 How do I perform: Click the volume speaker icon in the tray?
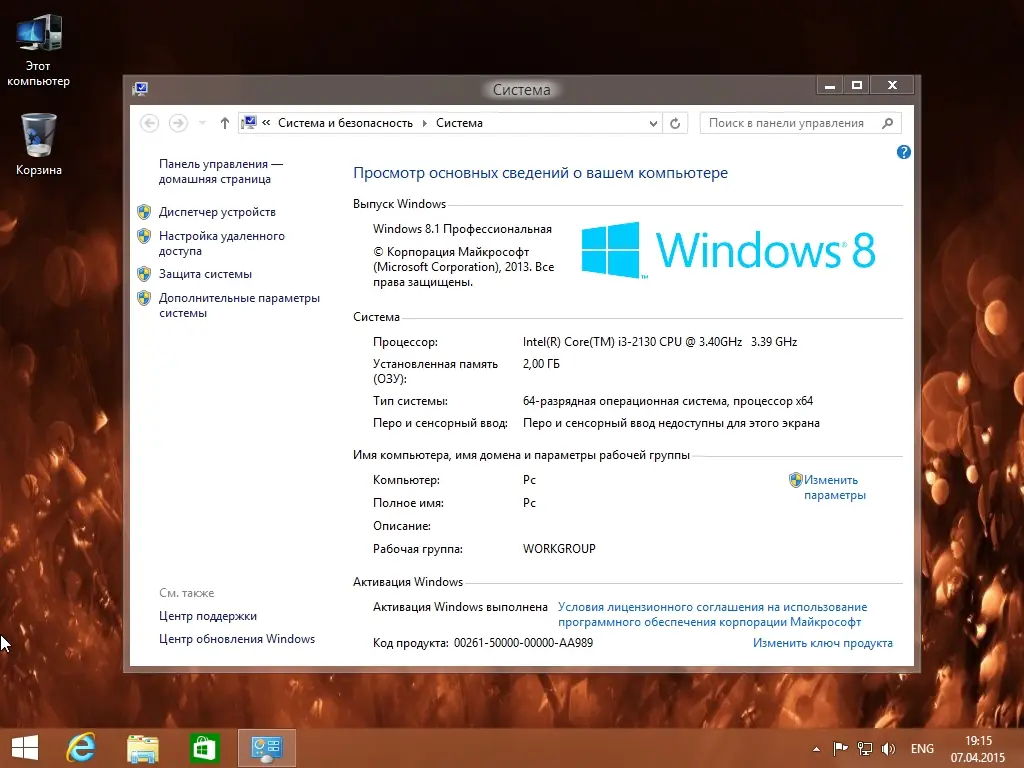[x=887, y=748]
